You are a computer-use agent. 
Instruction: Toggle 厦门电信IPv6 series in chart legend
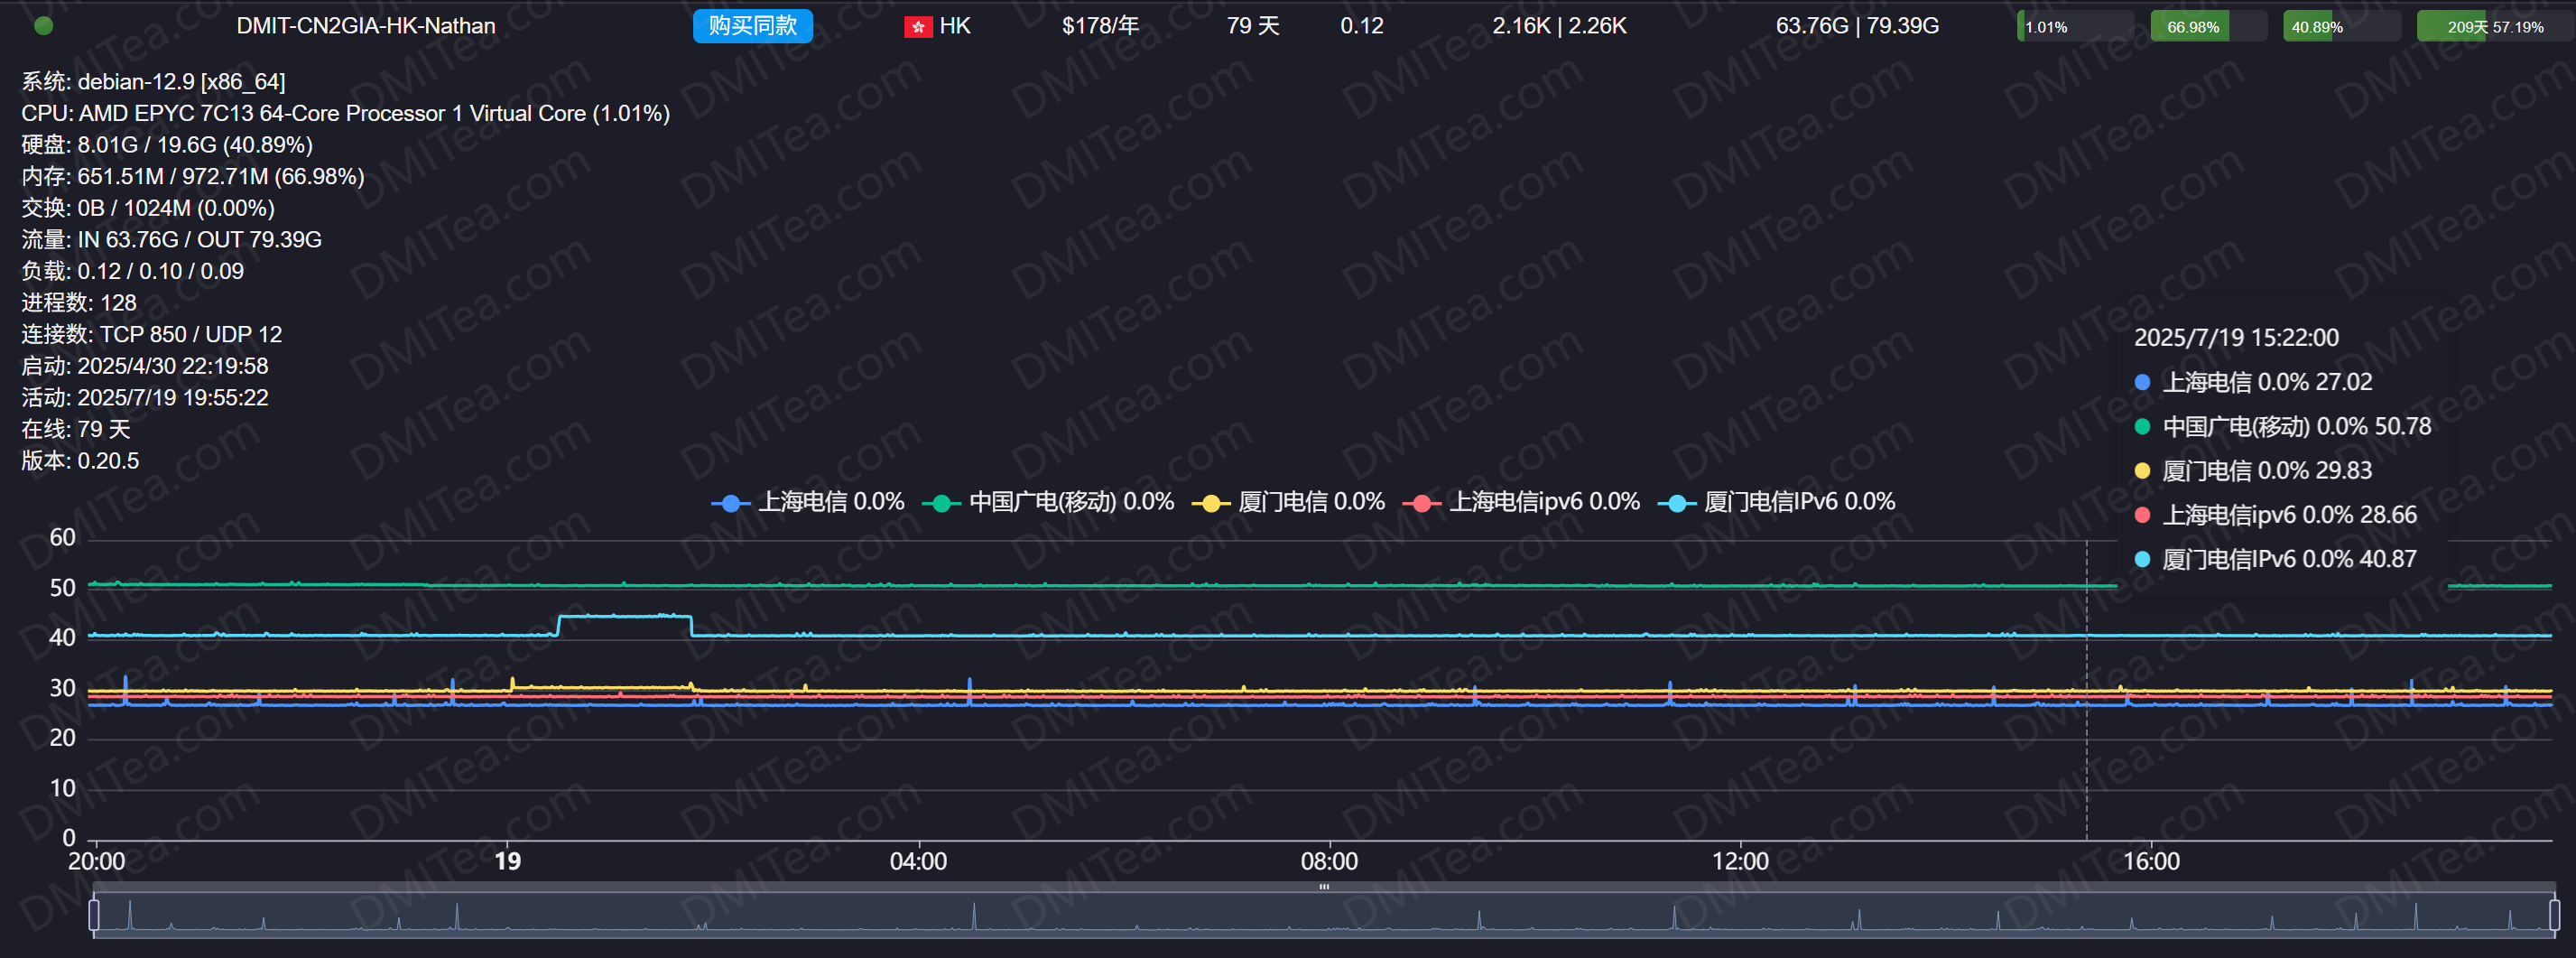(1777, 502)
